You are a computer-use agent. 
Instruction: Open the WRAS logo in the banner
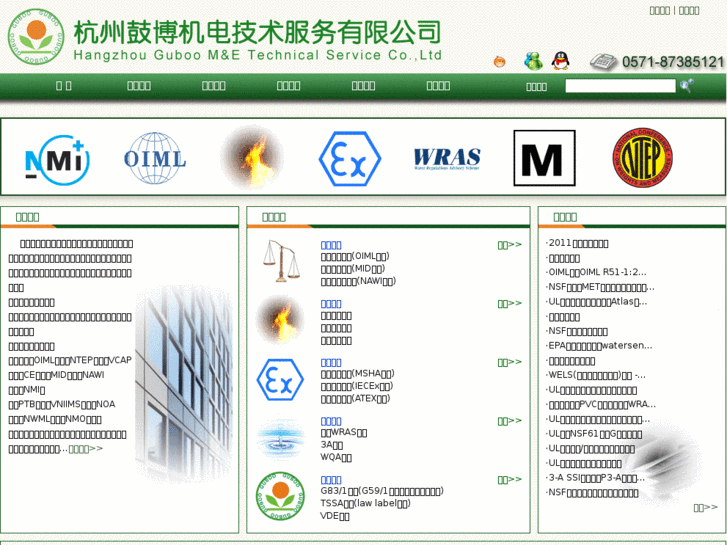tap(447, 159)
